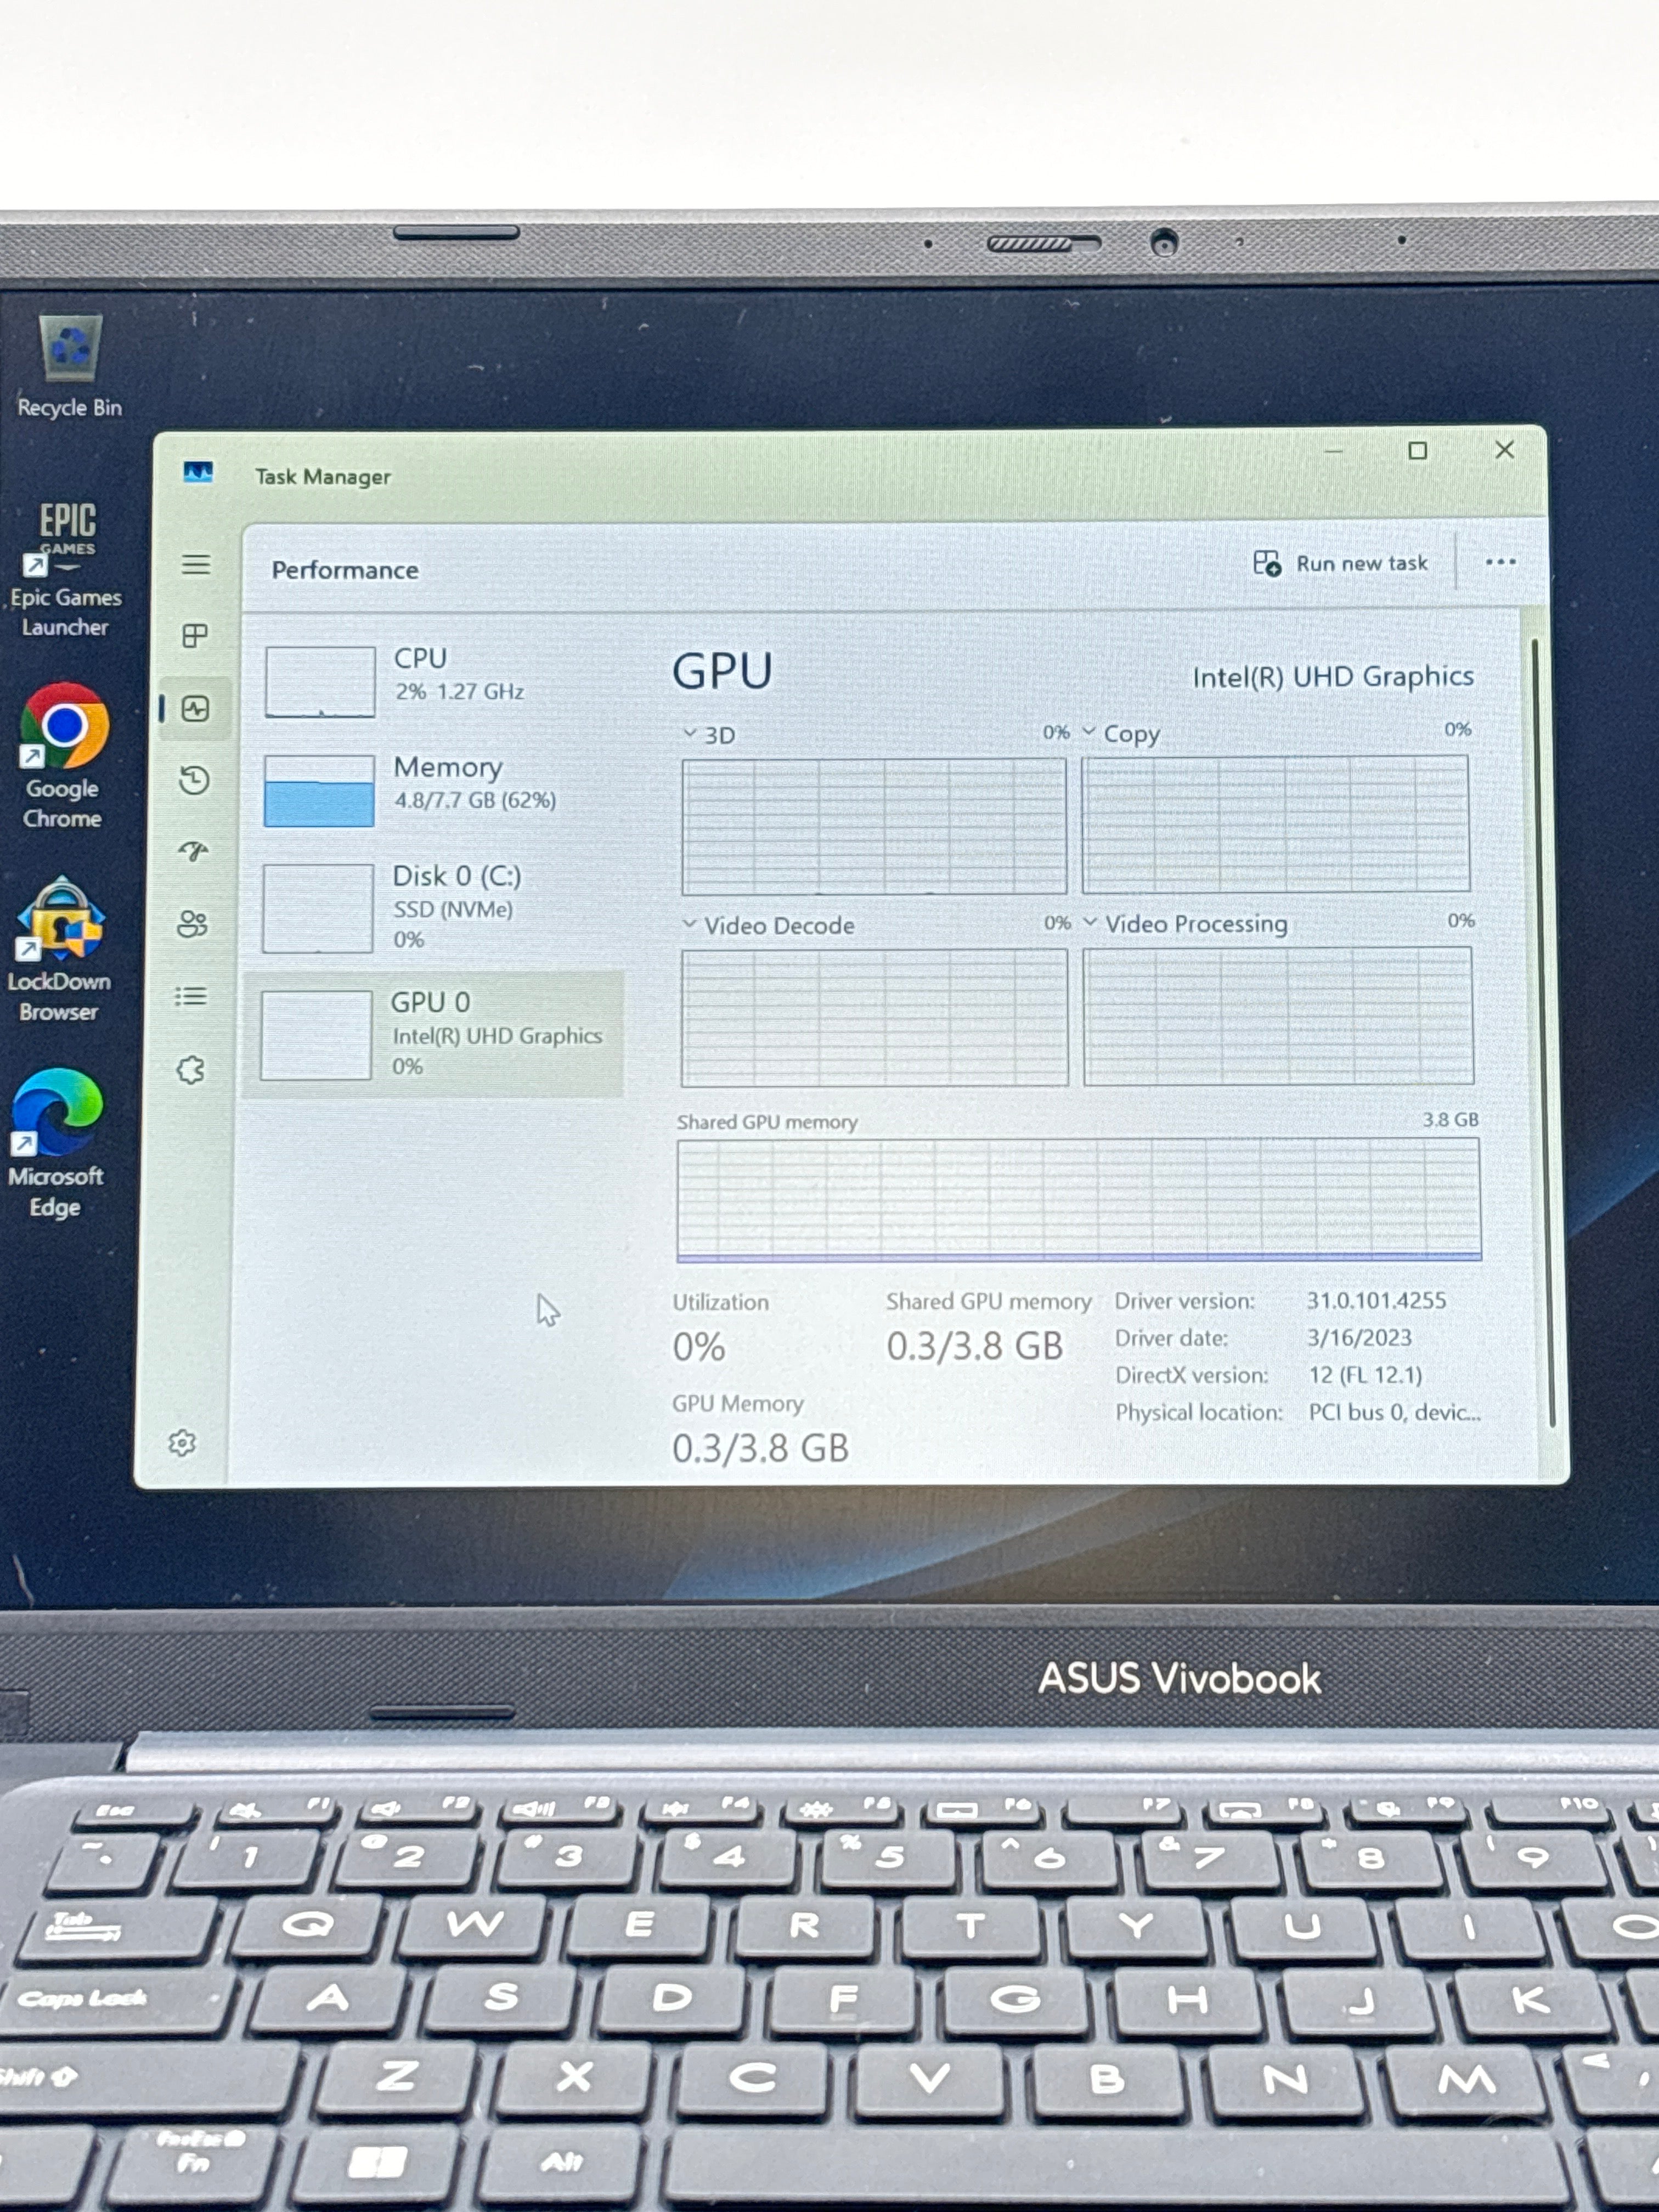This screenshot has width=1659, height=2212.
Task: Open the Users icon in sidebar
Action: tap(192, 924)
